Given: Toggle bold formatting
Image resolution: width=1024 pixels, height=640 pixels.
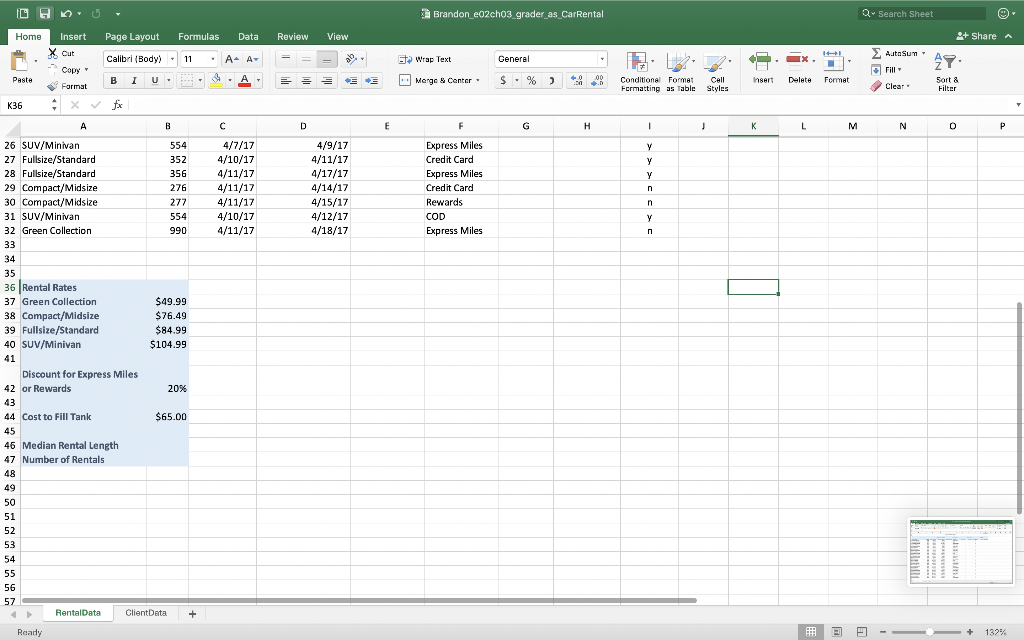Looking at the screenshot, I should point(114,80).
